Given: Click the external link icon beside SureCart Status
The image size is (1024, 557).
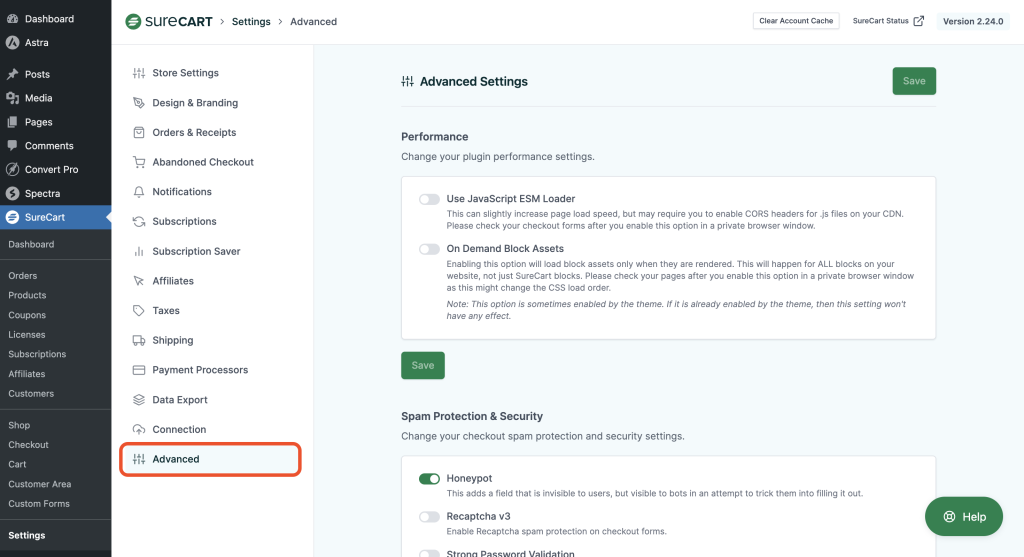Looking at the screenshot, I should tap(918, 21).
